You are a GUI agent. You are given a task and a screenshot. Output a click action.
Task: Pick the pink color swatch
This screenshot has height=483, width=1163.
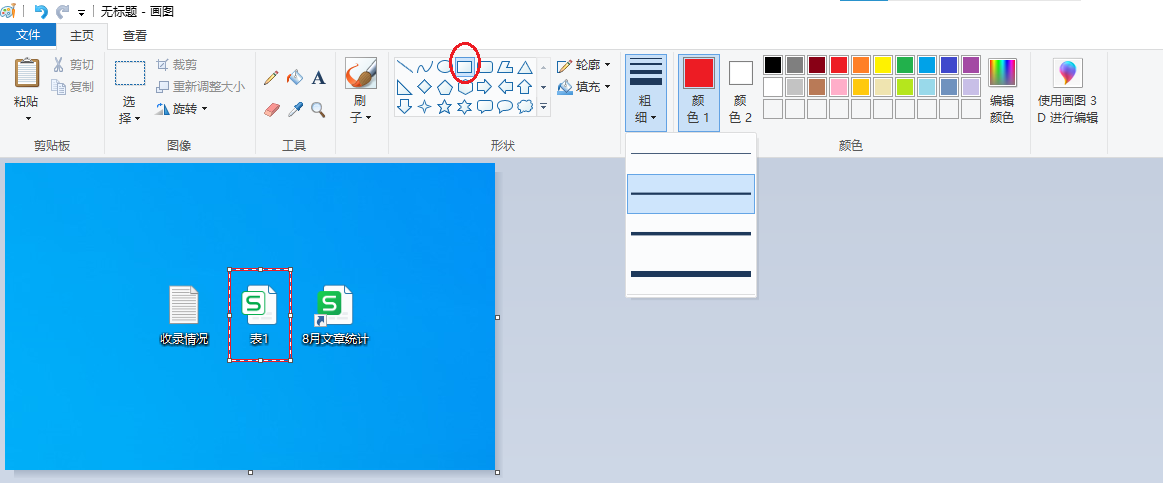coord(839,87)
